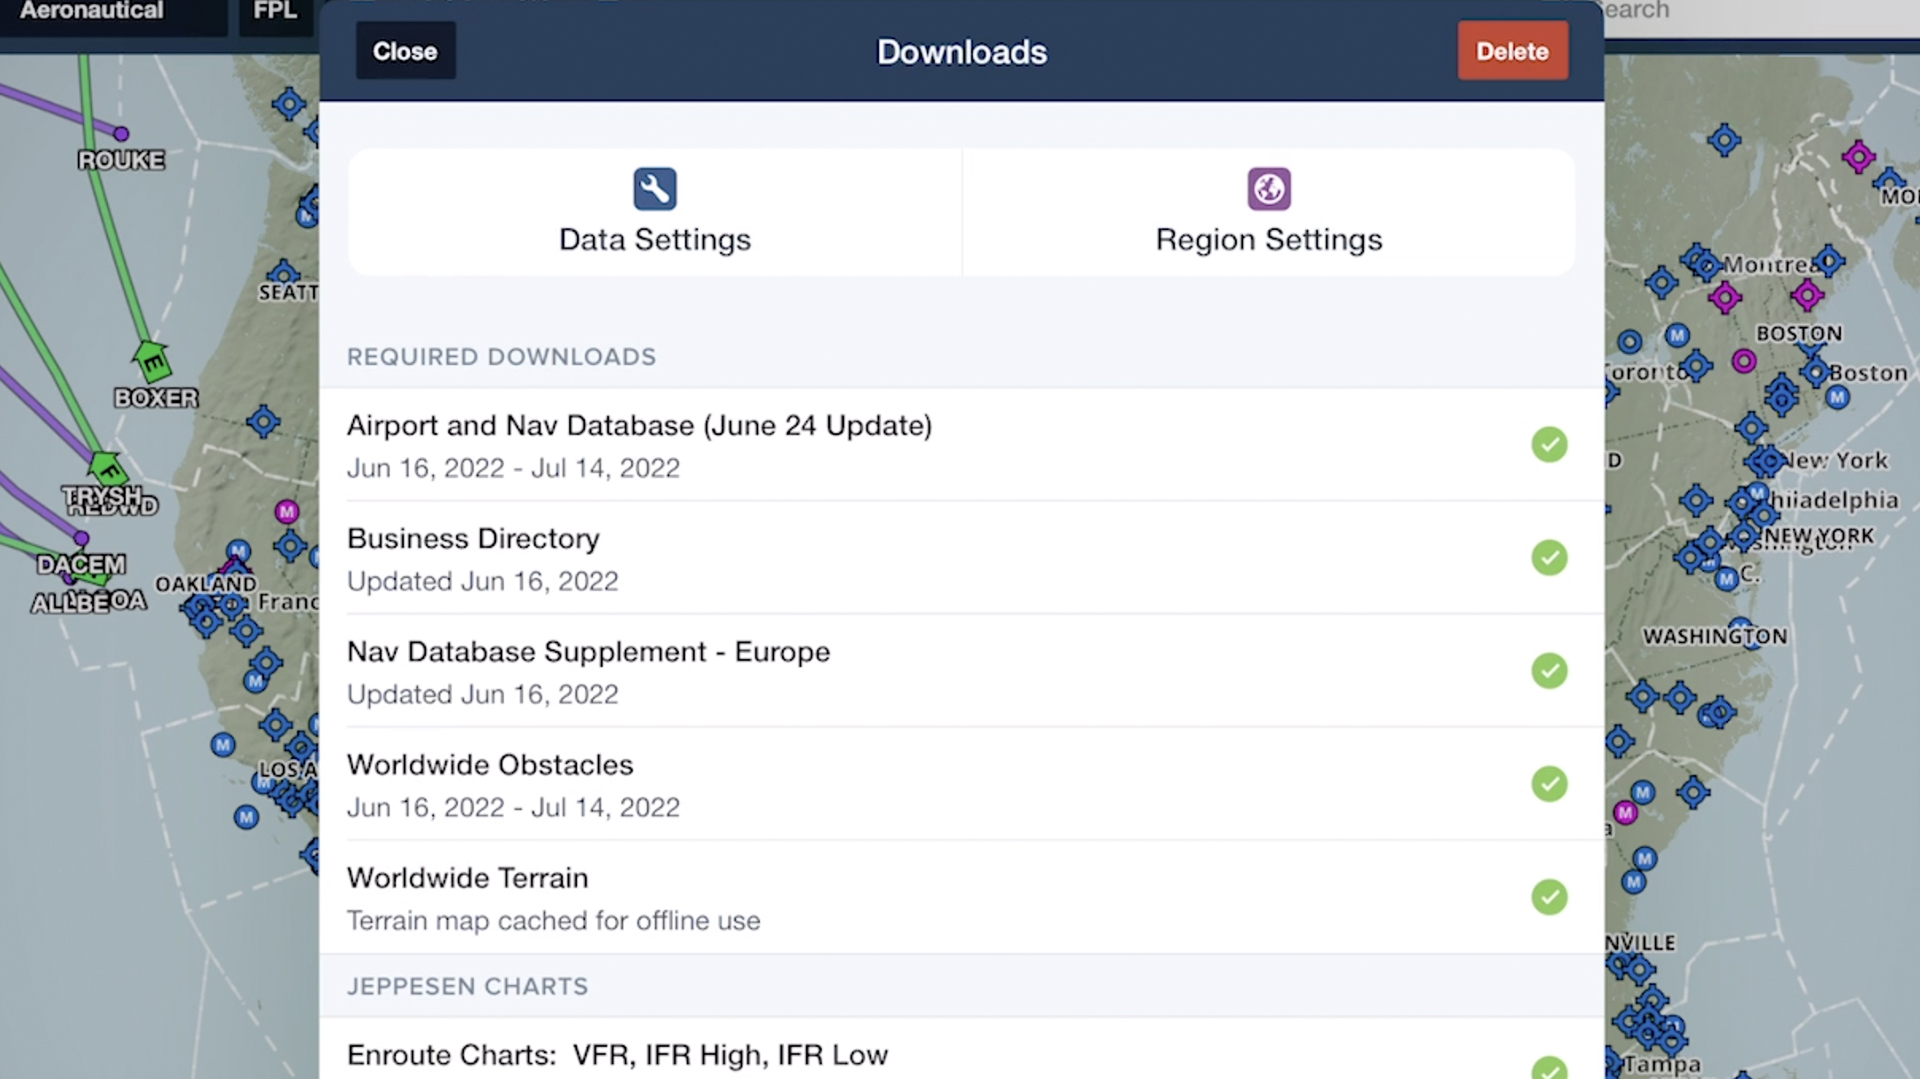Click the green F marker near TRYSH
1920x1079 pixels.
(x=106, y=468)
